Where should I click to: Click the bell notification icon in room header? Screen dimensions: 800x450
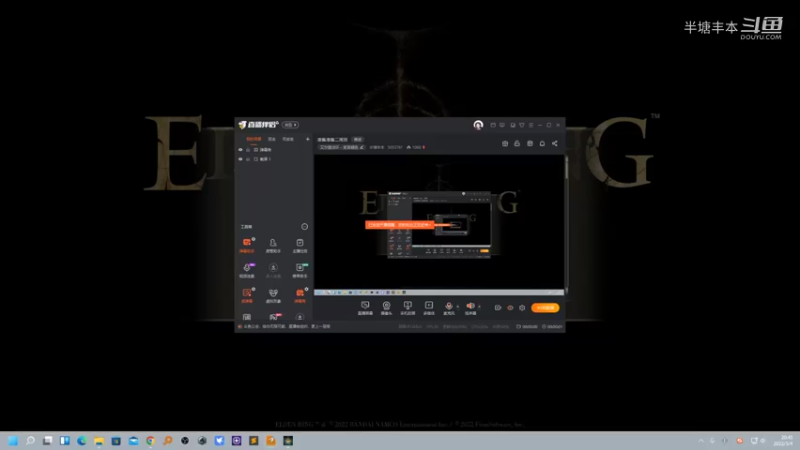pyautogui.click(x=542, y=143)
